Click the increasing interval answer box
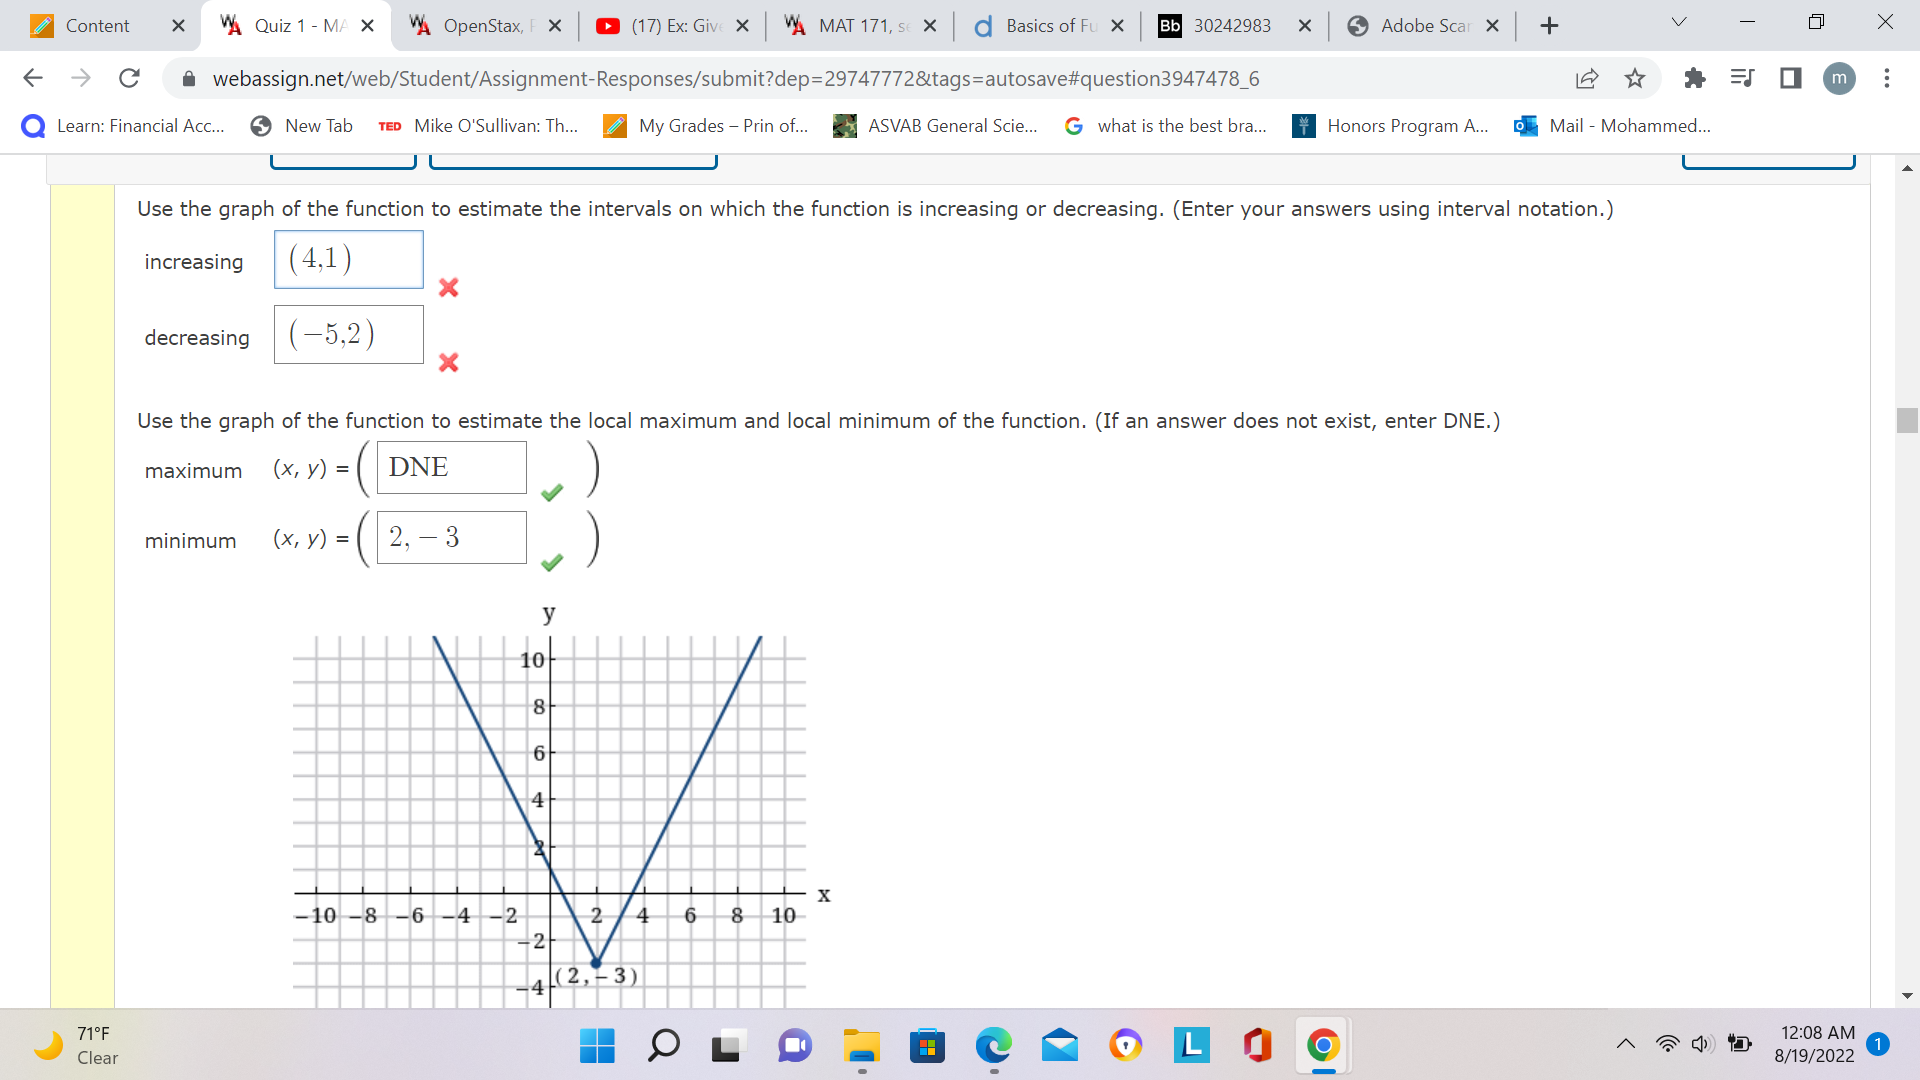 pos(348,259)
